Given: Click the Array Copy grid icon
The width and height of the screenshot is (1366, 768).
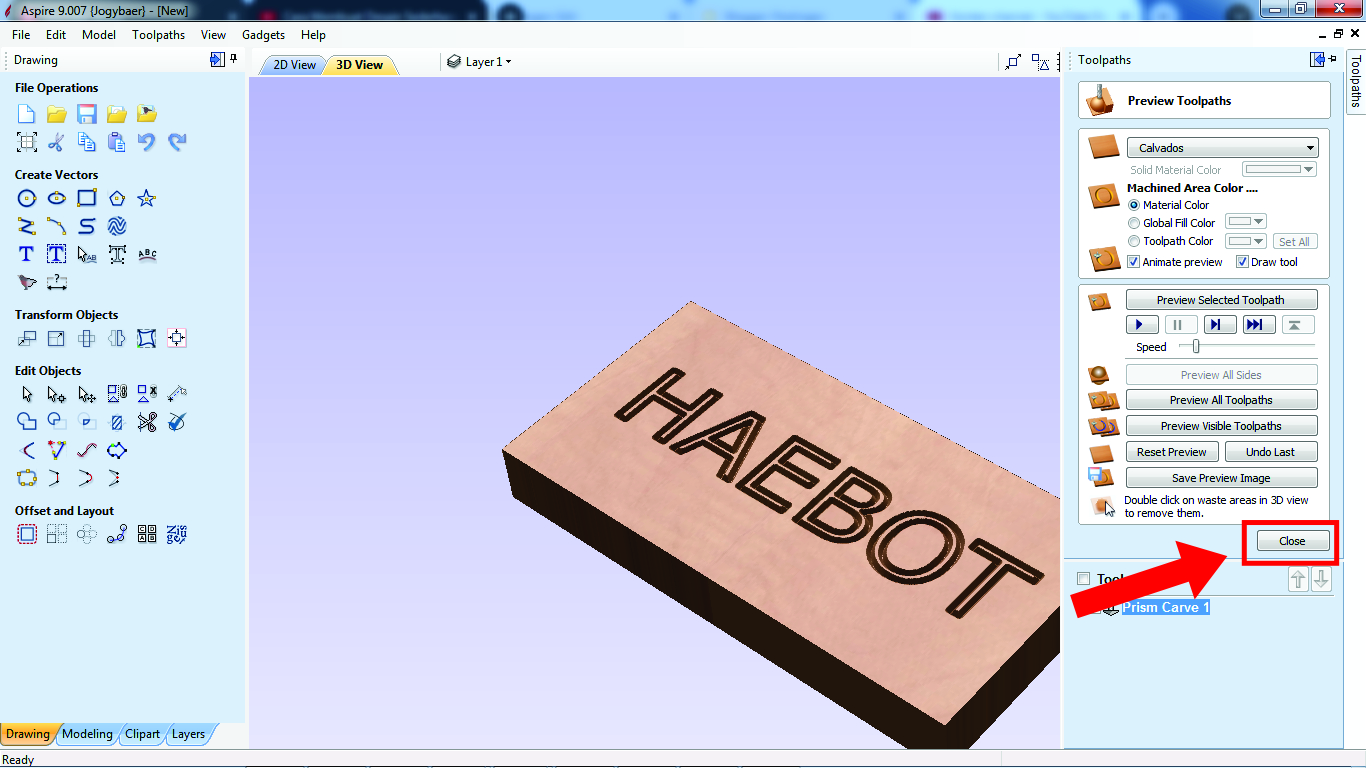Looking at the screenshot, I should 57,534.
